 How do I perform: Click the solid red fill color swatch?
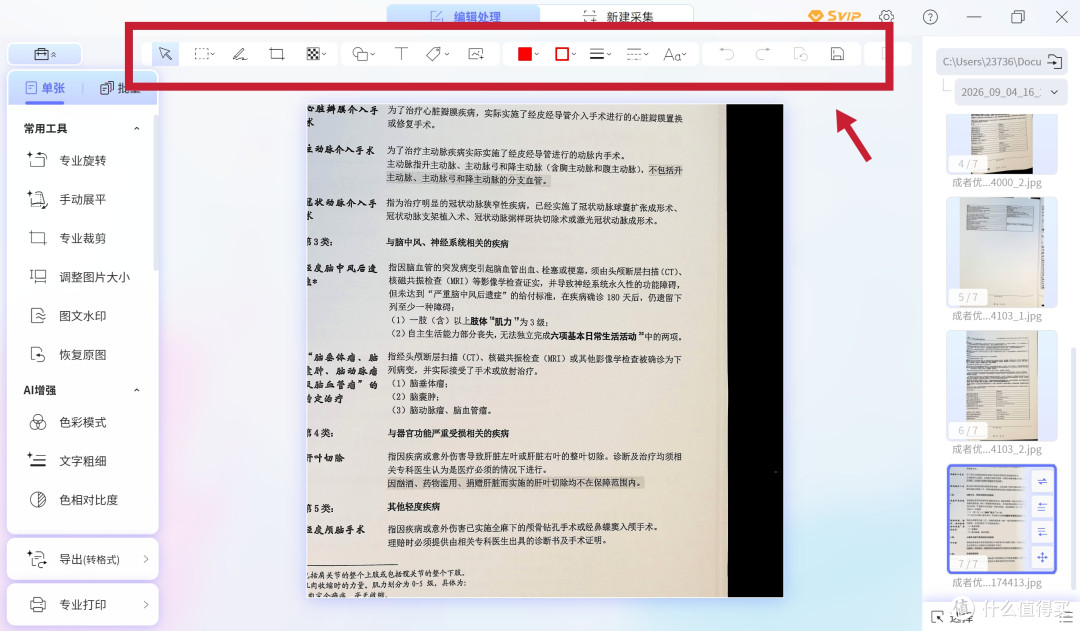525,54
